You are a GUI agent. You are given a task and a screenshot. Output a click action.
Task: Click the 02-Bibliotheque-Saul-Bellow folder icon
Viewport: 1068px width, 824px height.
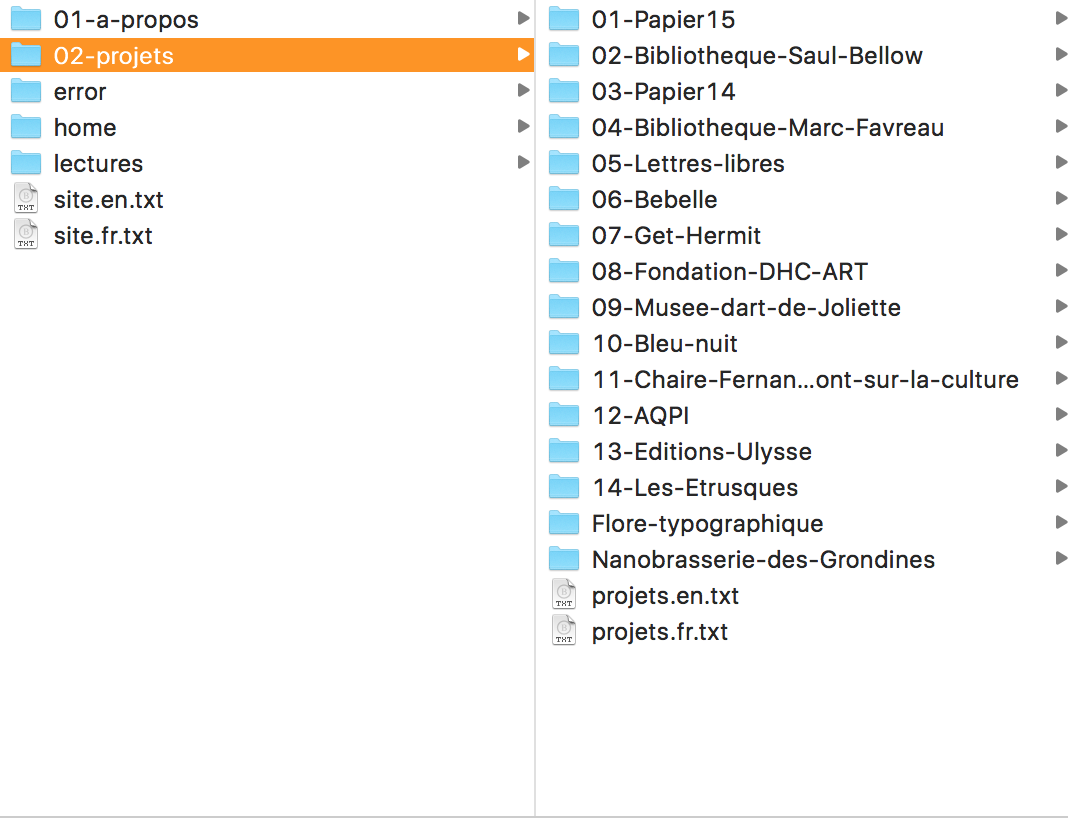pyautogui.click(x=564, y=55)
